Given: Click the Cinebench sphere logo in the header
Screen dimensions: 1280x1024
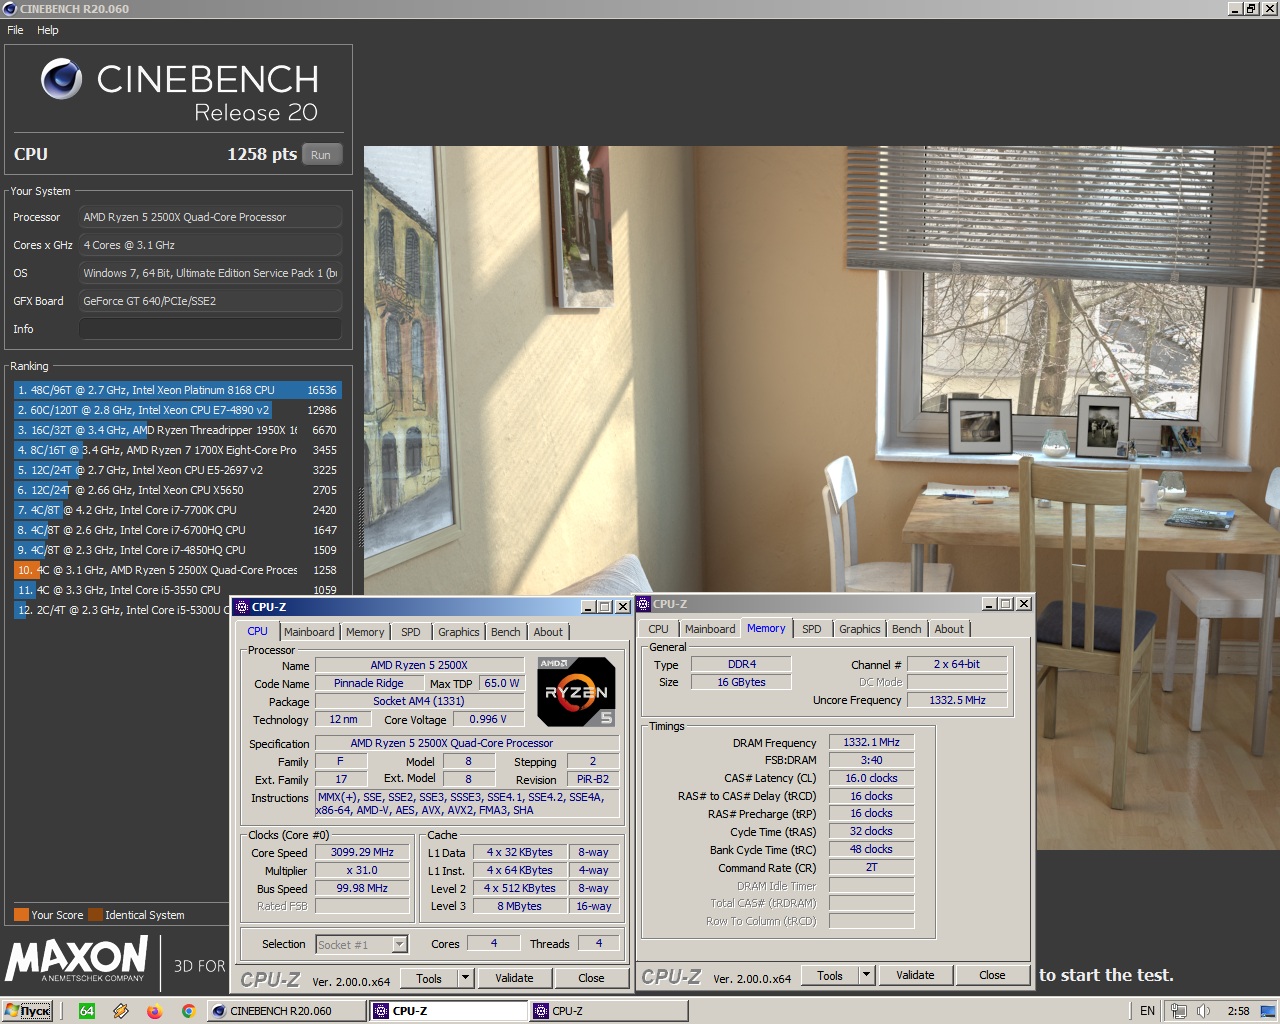Looking at the screenshot, I should click(x=61, y=79).
